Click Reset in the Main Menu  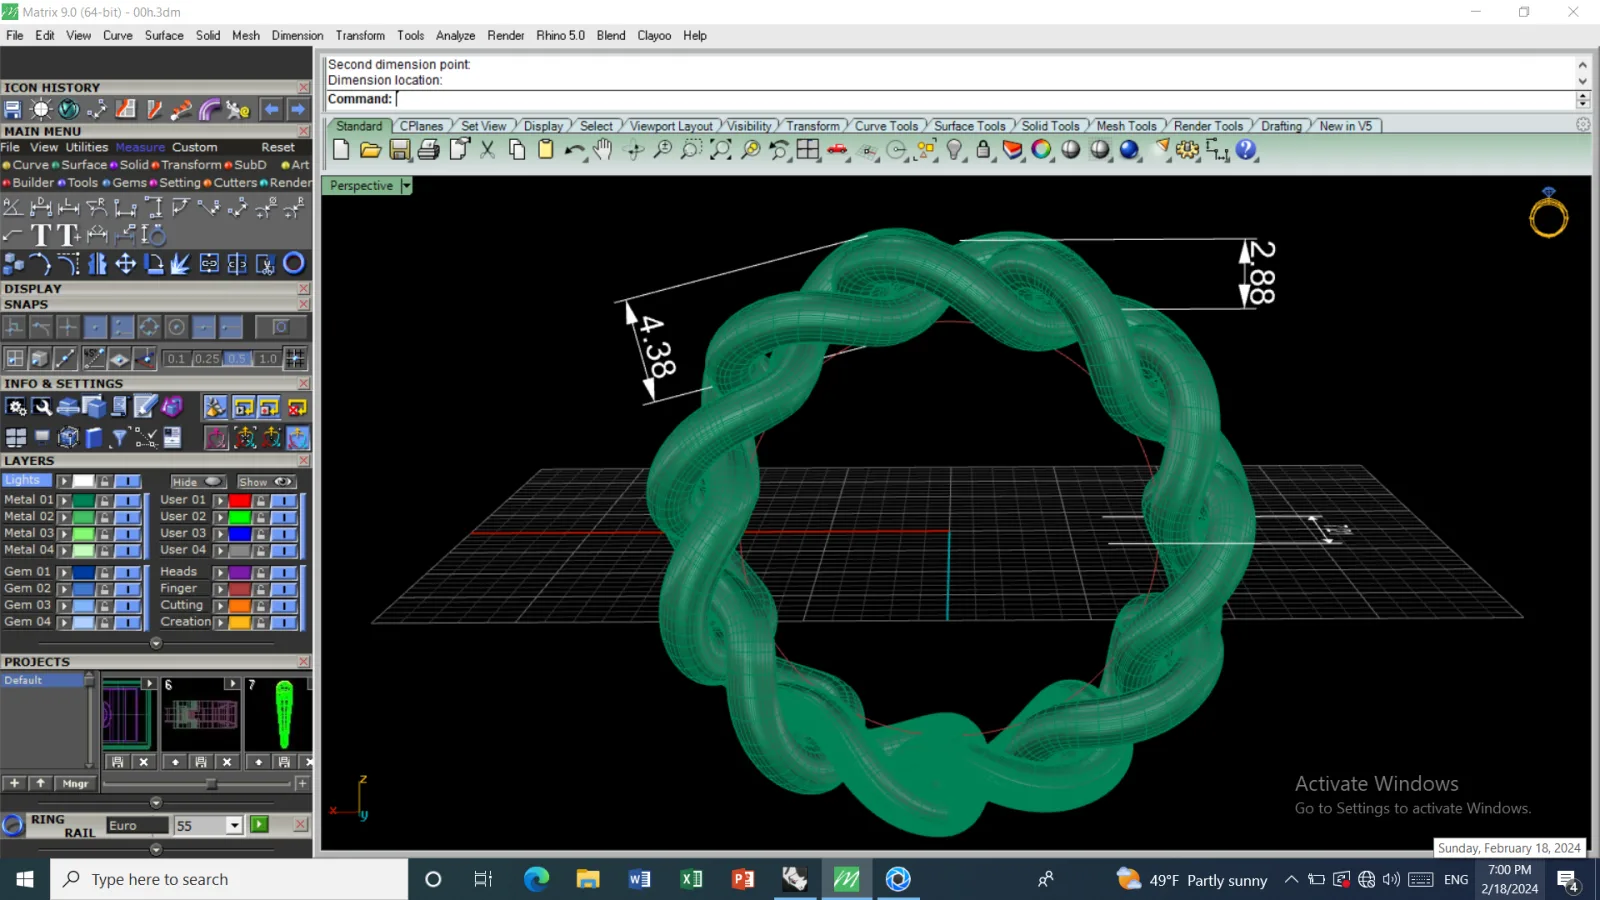point(278,147)
